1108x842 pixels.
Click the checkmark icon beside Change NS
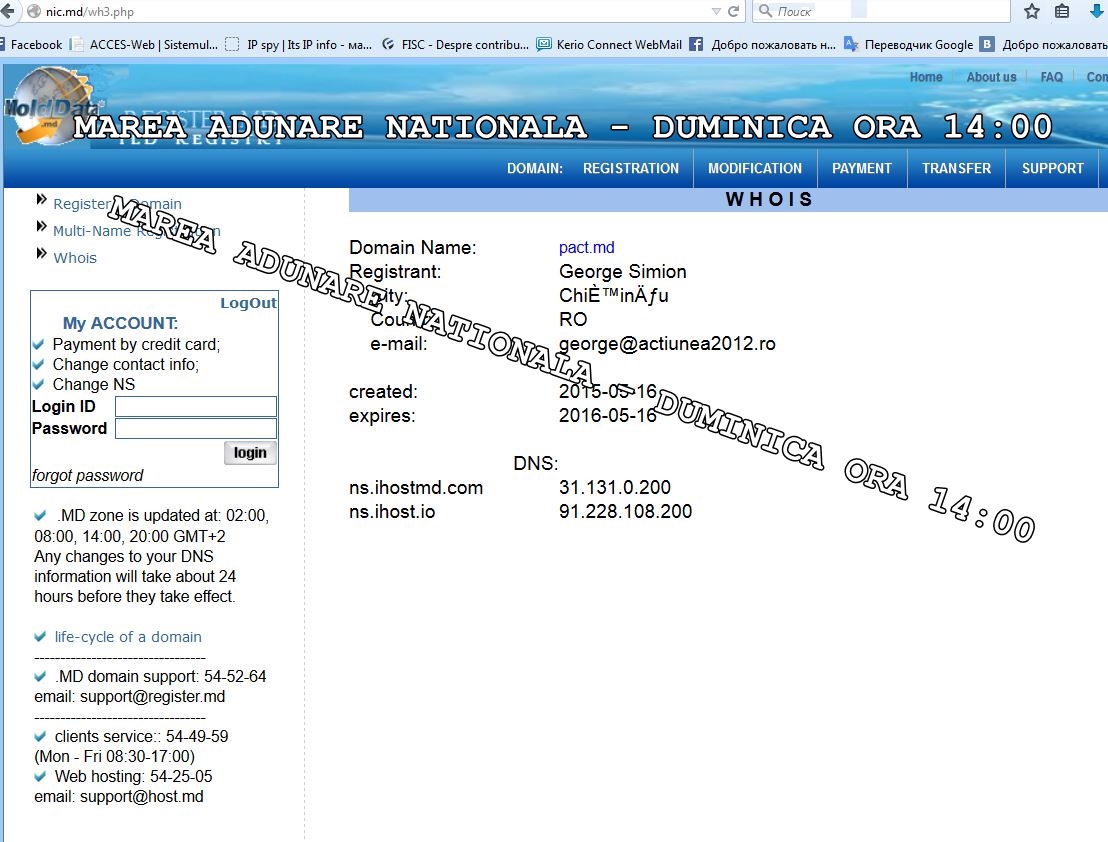pyautogui.click(x=39, y=385)
